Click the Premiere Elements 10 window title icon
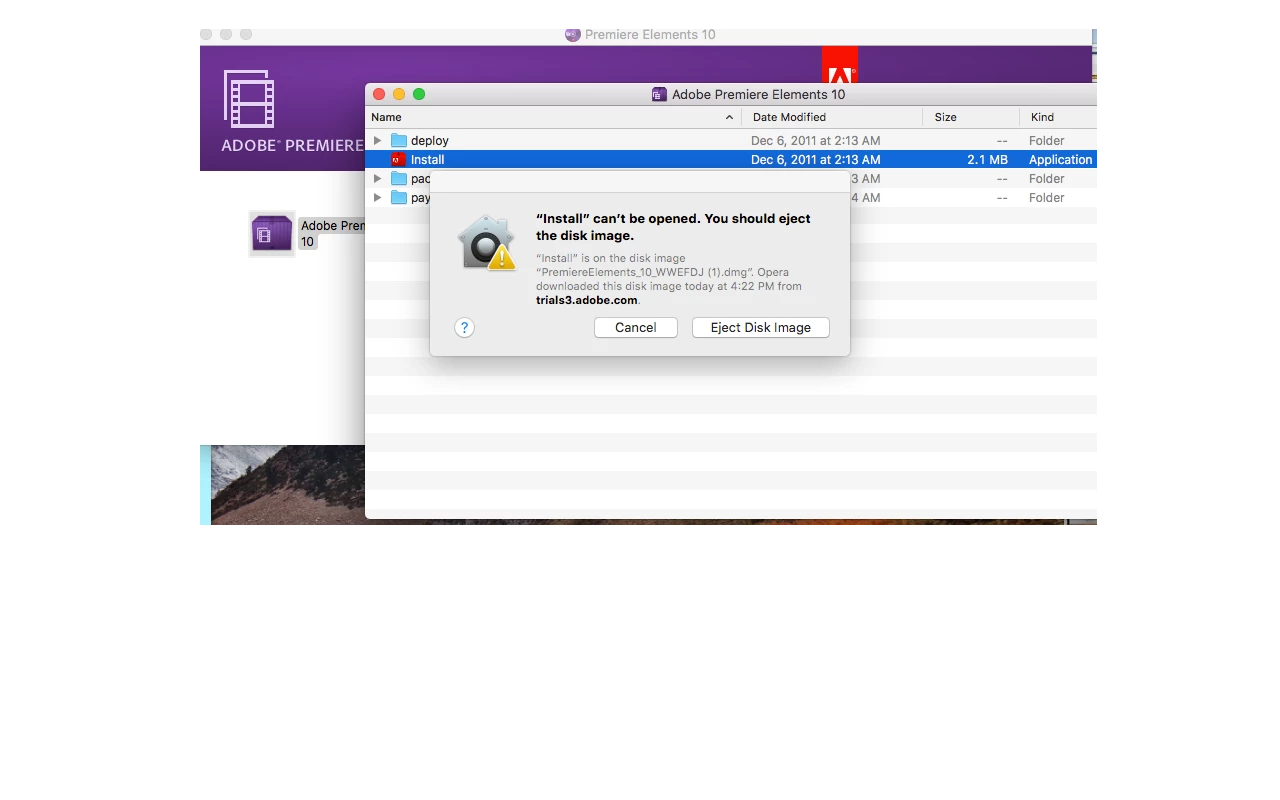This screenshot has height=800, width=1280. (x=573, y=35)
